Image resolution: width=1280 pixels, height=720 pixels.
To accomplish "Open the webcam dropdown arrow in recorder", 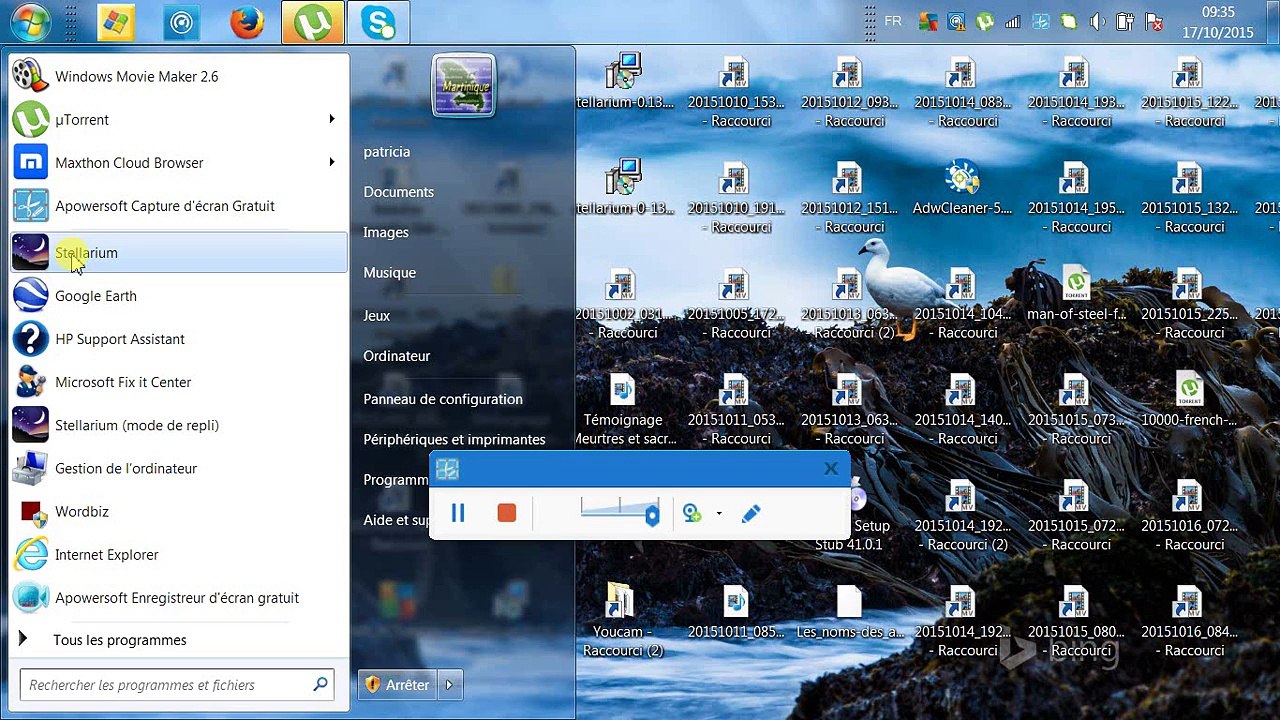I will pyautogui.click(x=718, y=514).
